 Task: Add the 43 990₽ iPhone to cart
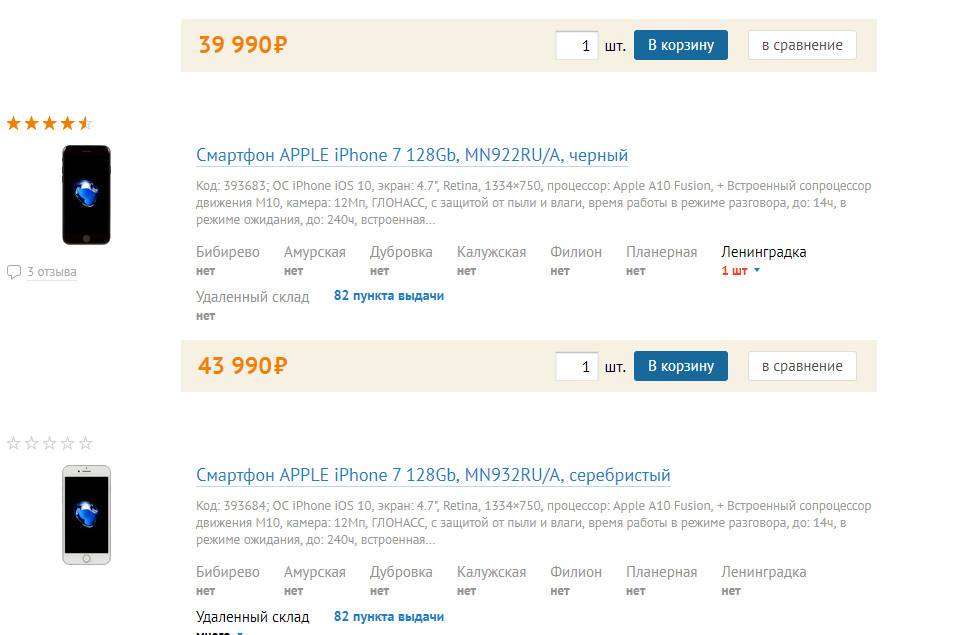tap(680, 366)
